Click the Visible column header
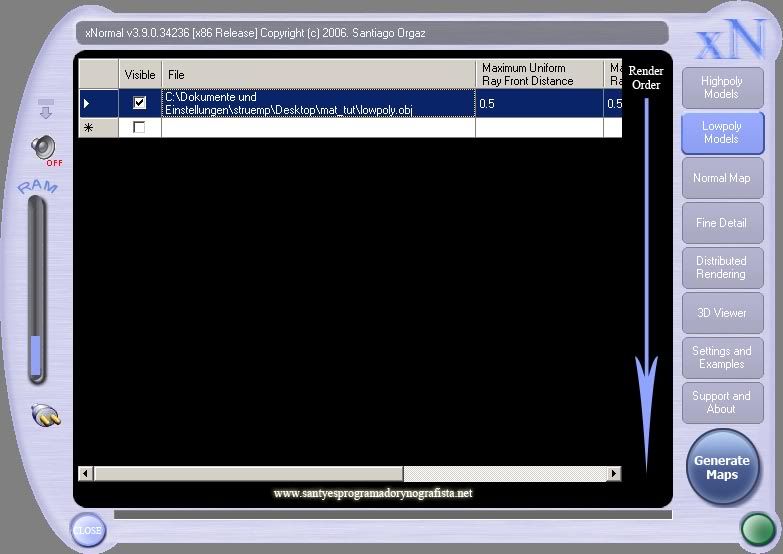Screen dimensions: 783x554 tap(140, 74)
